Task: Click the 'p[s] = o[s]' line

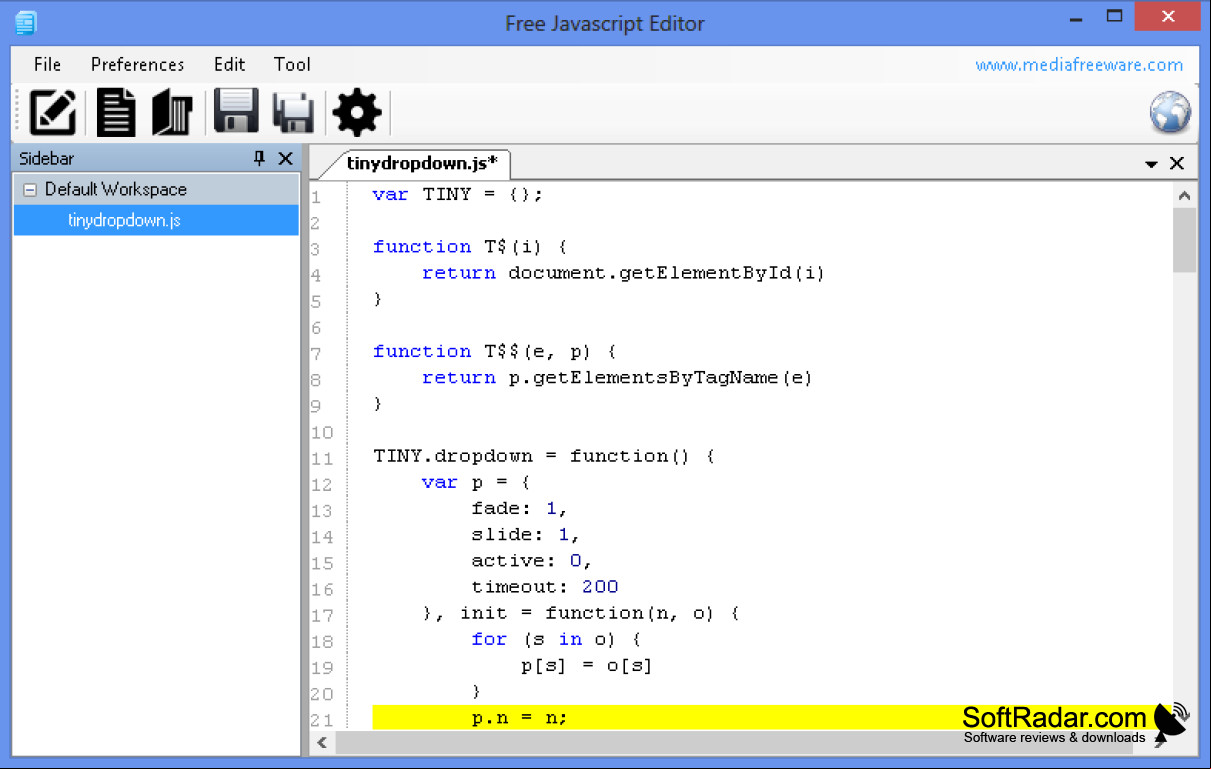Action: (587, 665)
